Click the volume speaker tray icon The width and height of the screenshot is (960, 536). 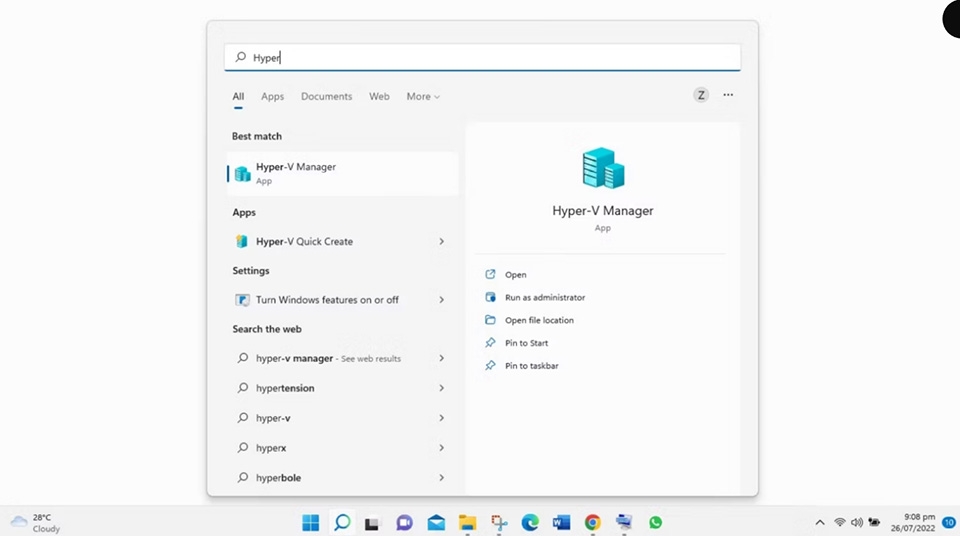857,523
